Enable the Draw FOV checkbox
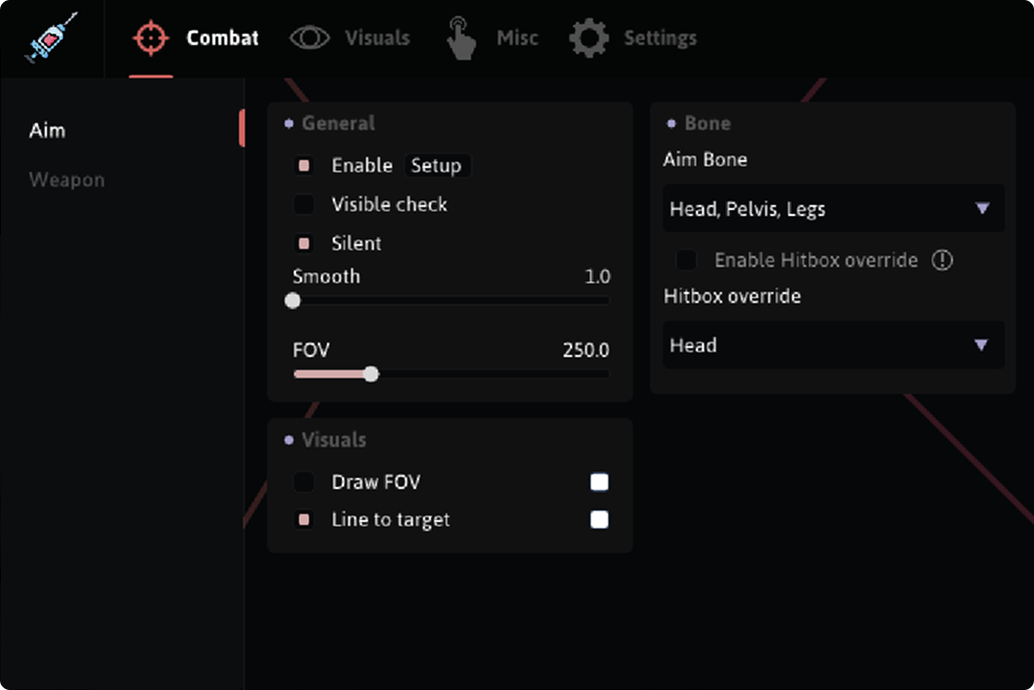This screenshot has width=1034, height=690. [x=304, y=482]
